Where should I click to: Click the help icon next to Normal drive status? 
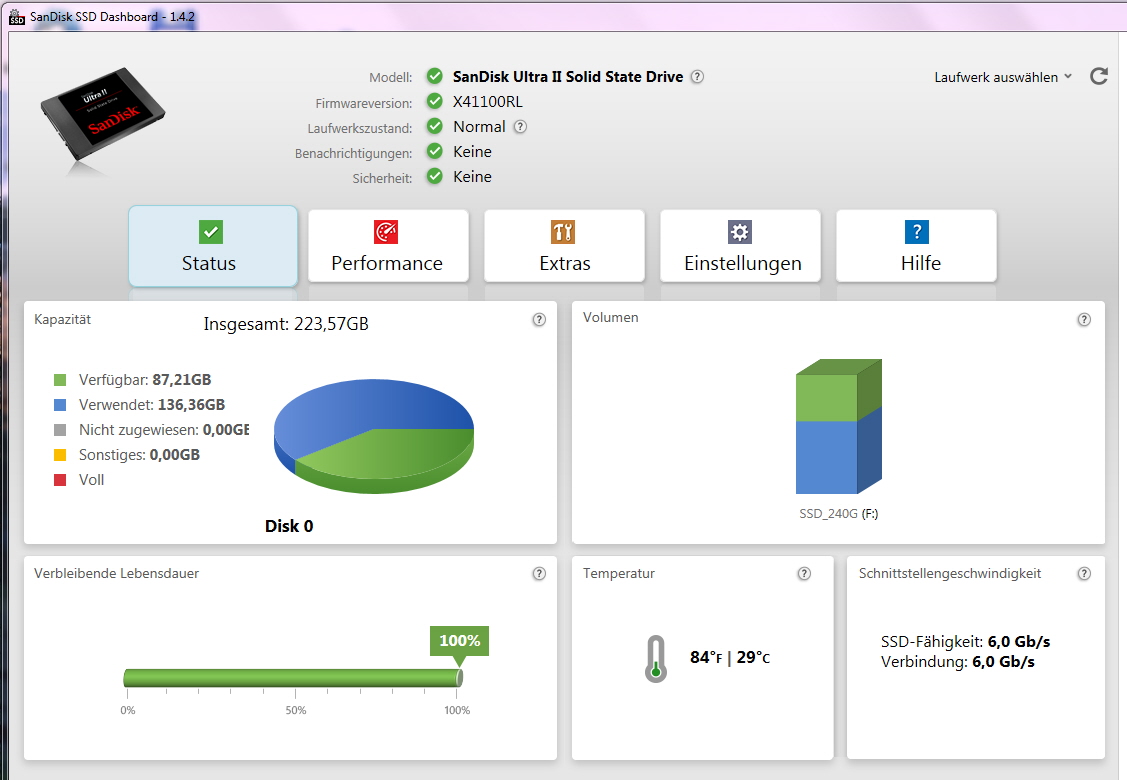(520, 127)
